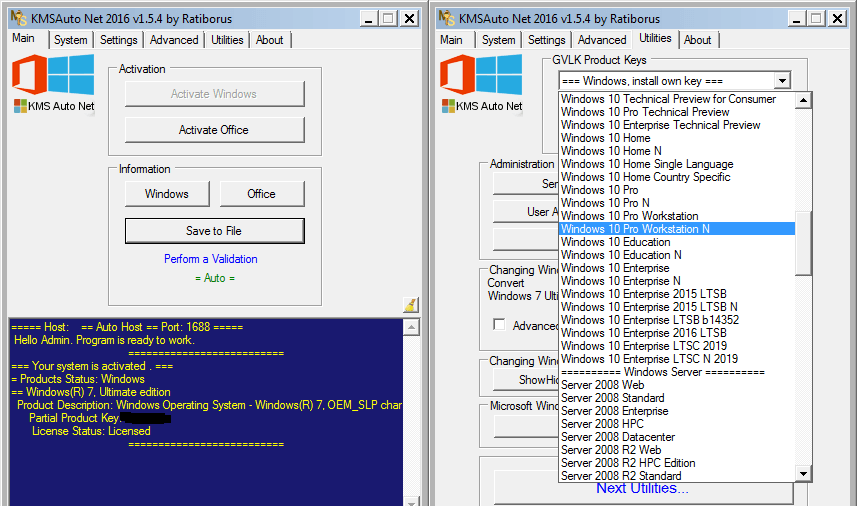Open the About tab in the right window
The height and width of the screenshot is (506, 857).
tap(697, 40)
